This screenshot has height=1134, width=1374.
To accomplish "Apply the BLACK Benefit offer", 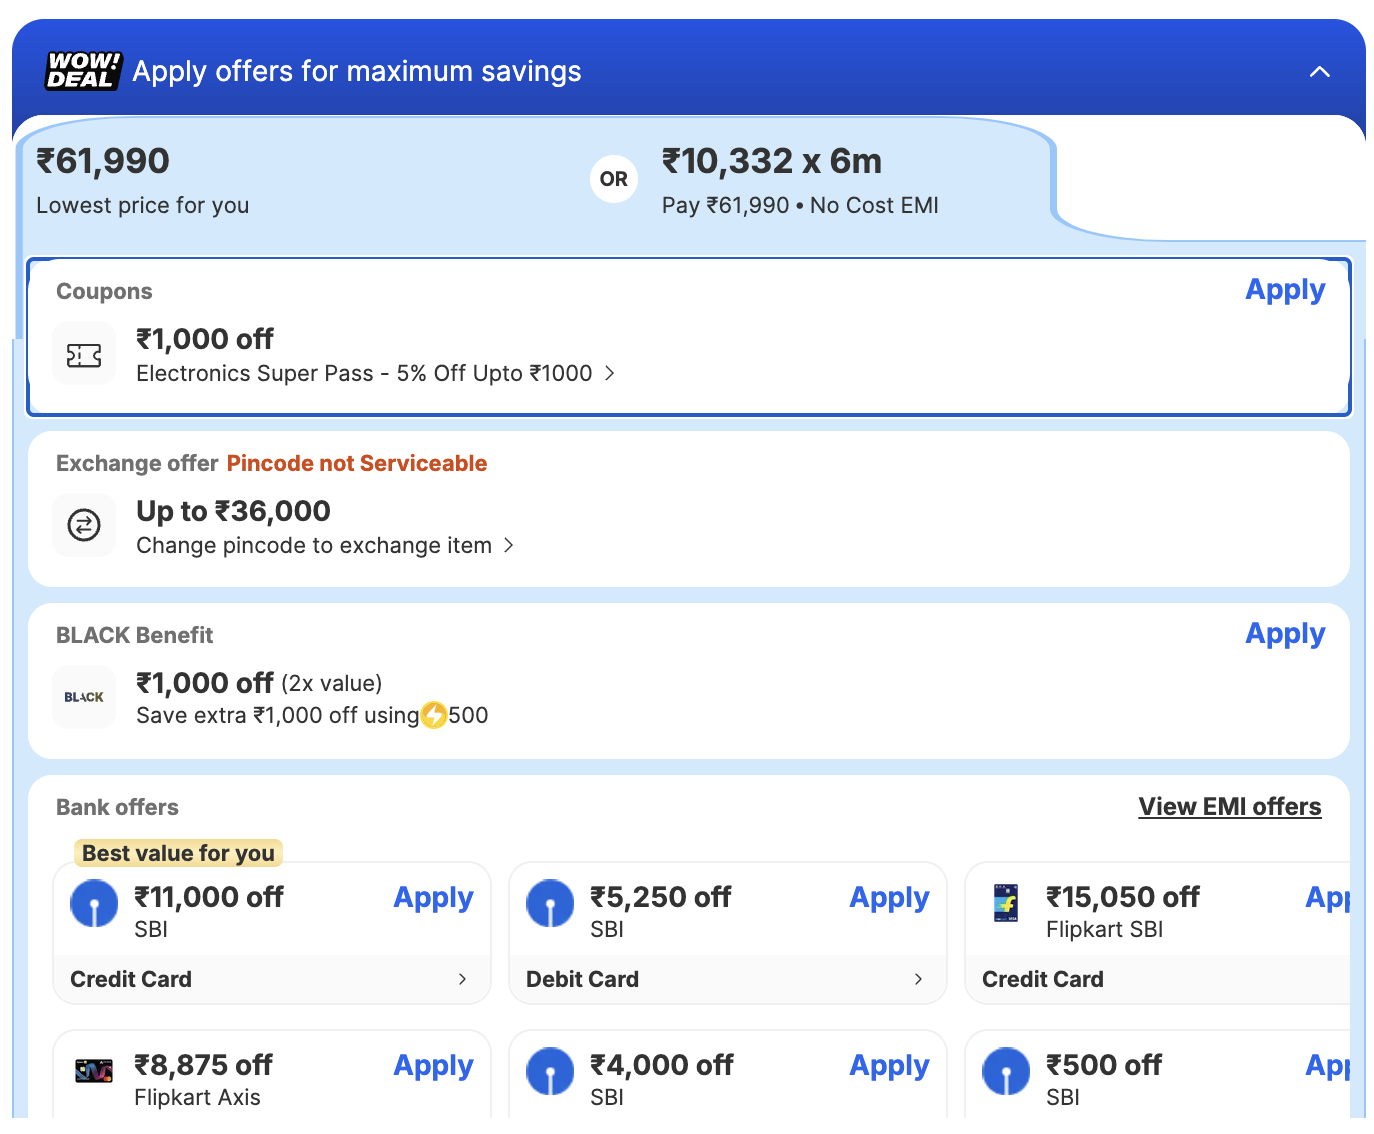I will pyautogui.click(x=1284, y=634).
